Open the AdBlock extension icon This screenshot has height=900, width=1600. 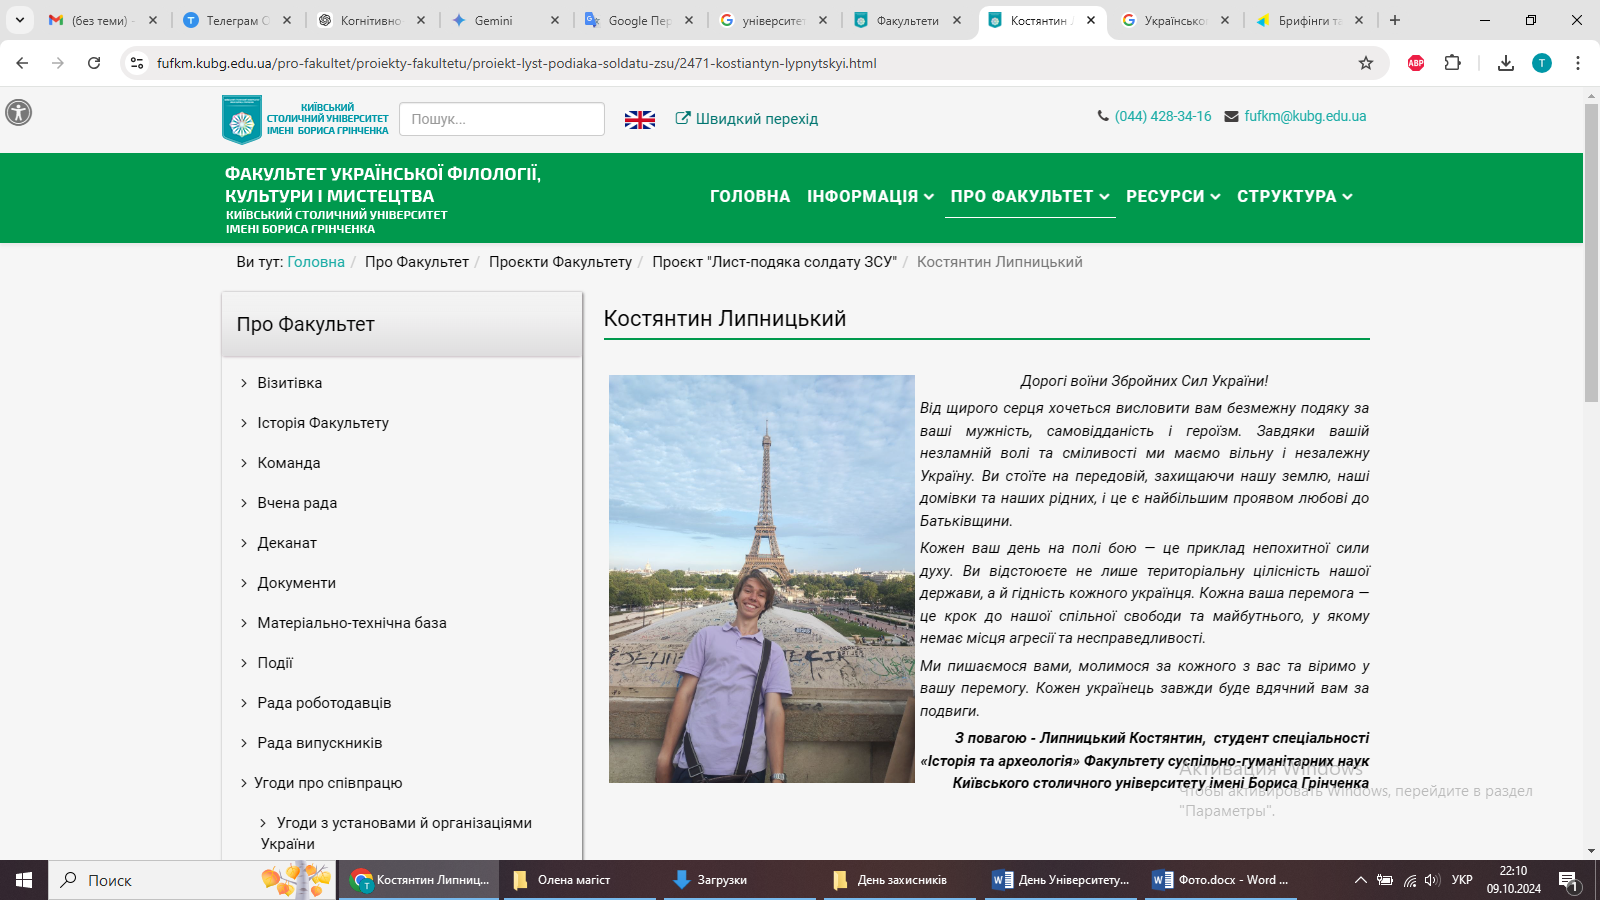[x=1416, y=63]
